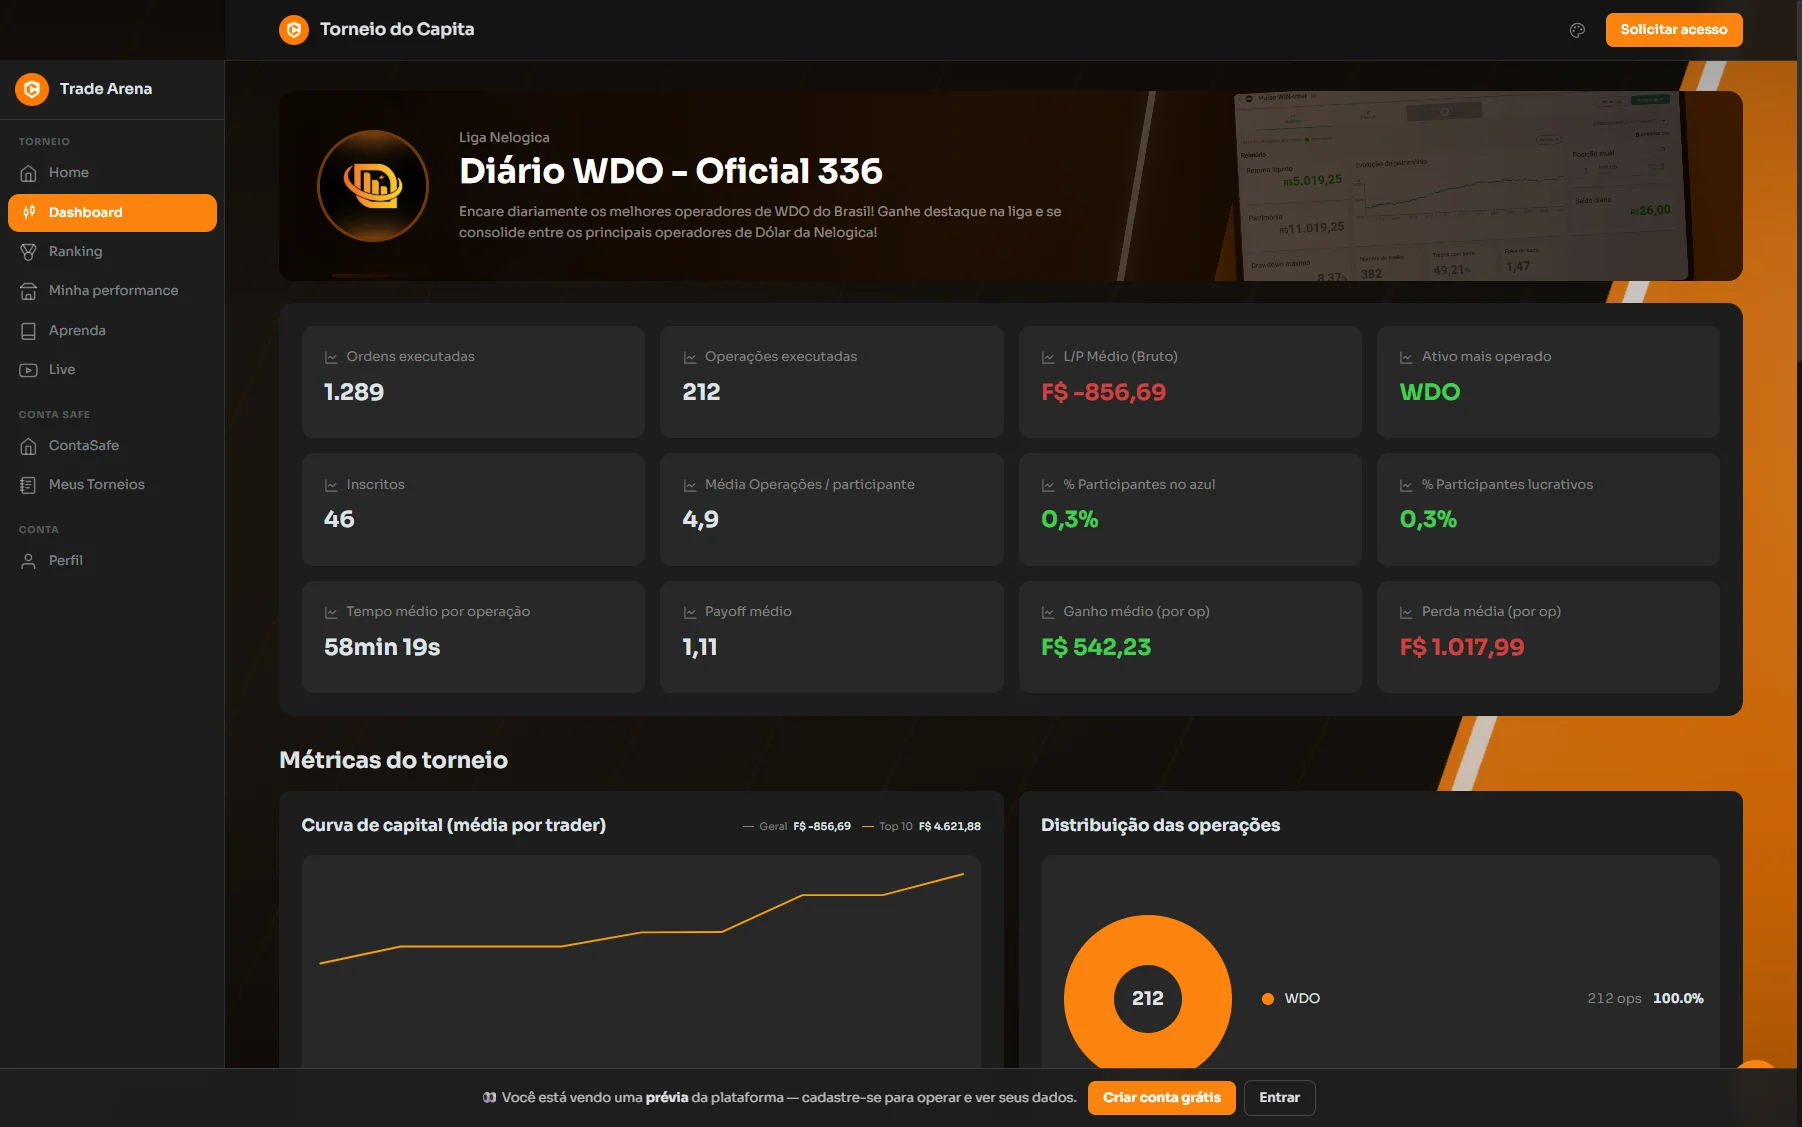This screenshot has height=1127, width=1802.
Task: Click chart icon beside Tempo médio por operação
Action: click(331, 612)
